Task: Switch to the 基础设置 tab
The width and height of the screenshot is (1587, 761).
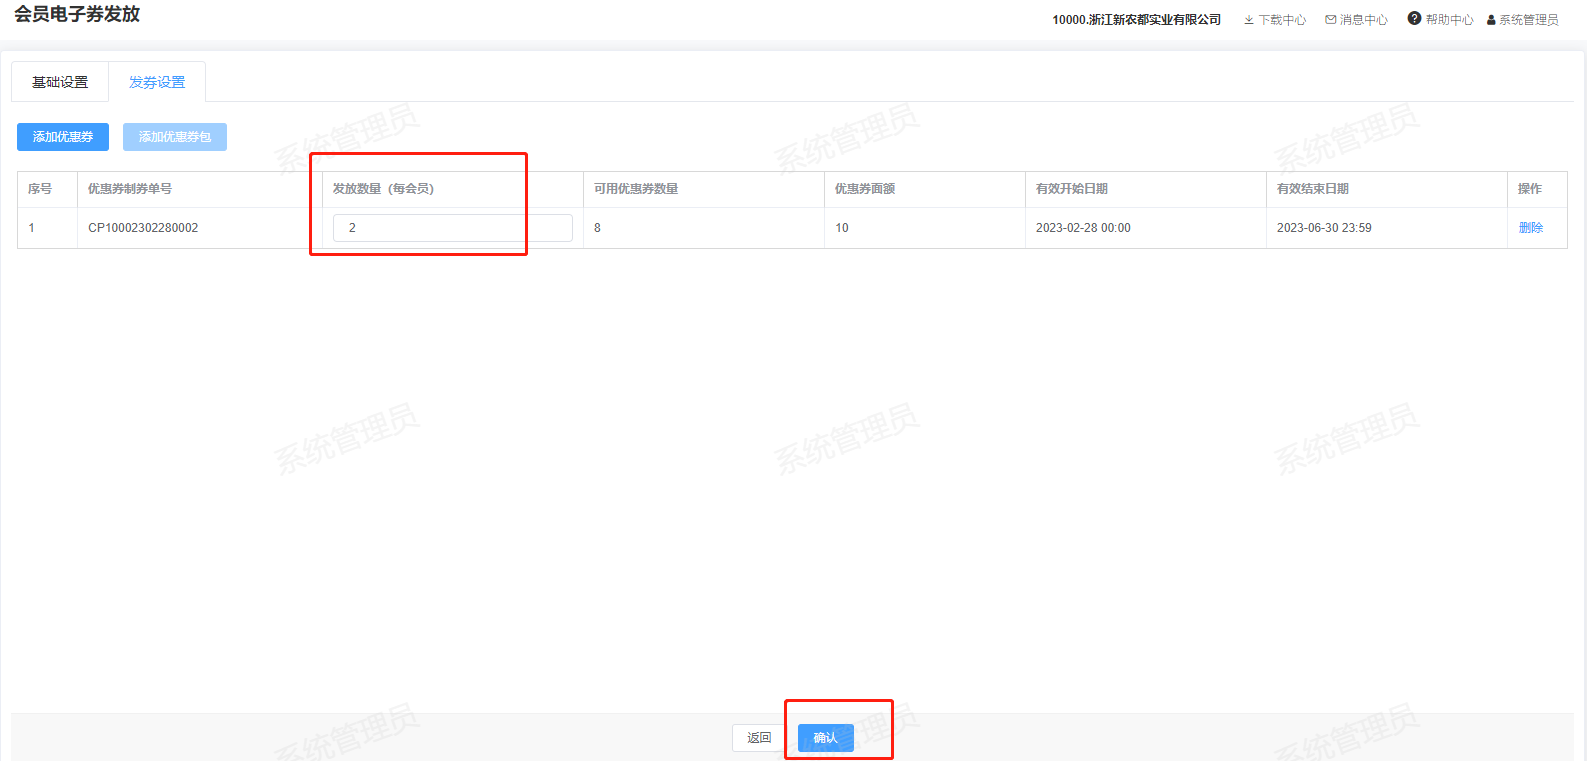Action: coord(60,82)
